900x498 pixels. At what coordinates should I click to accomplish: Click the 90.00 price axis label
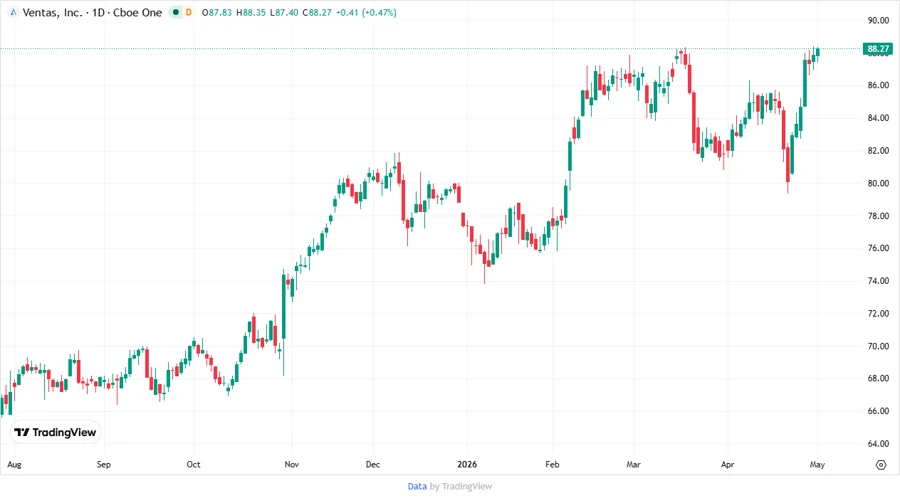point(878,21)
